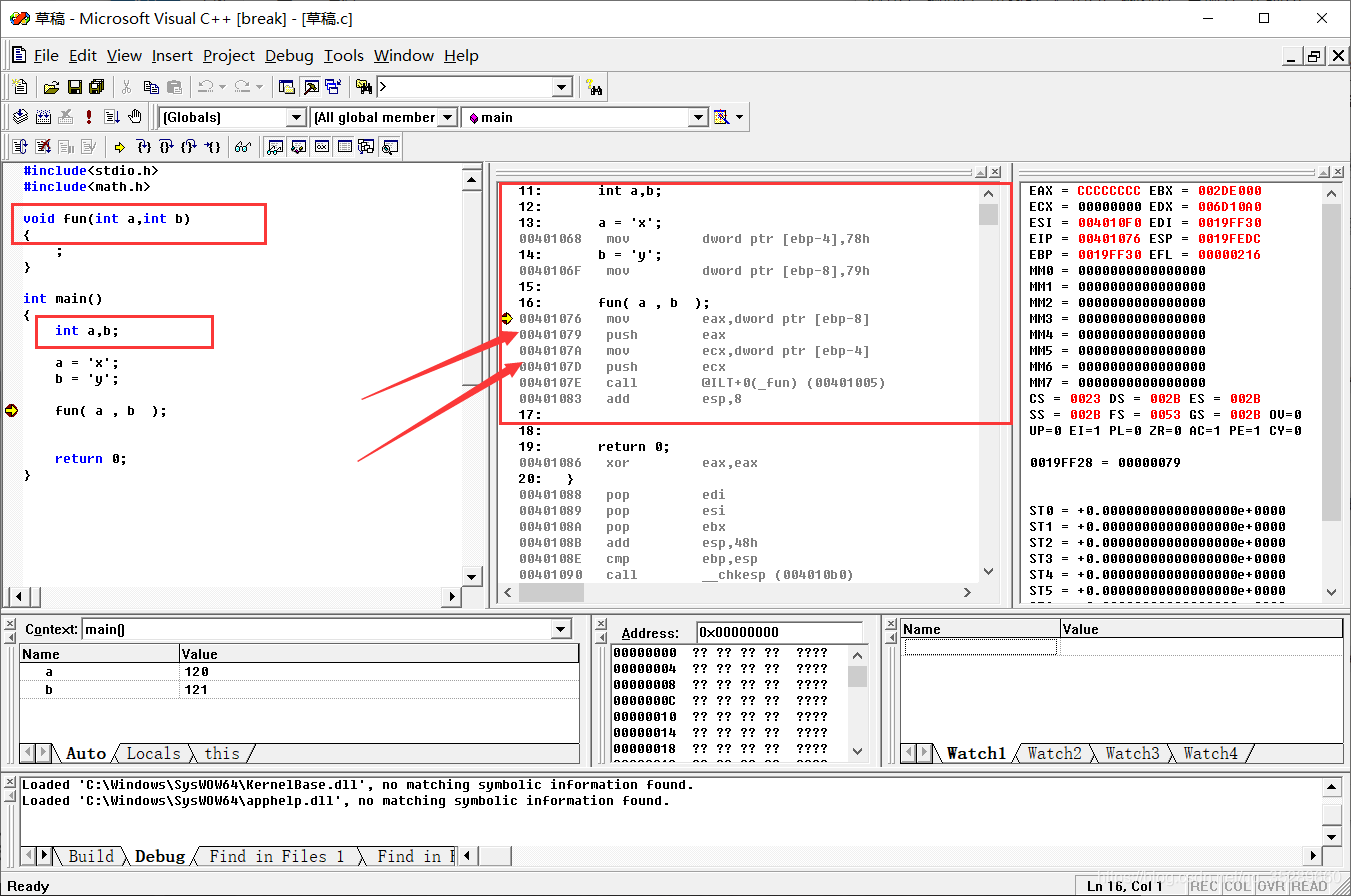The image size is (1351, 896).
Task: Click the Find in Files binoculars icon
Action: [364, 87]
